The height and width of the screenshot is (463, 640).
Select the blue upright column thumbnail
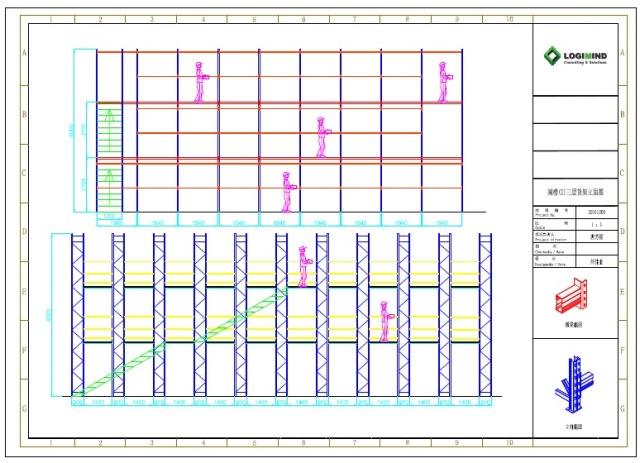573,384
